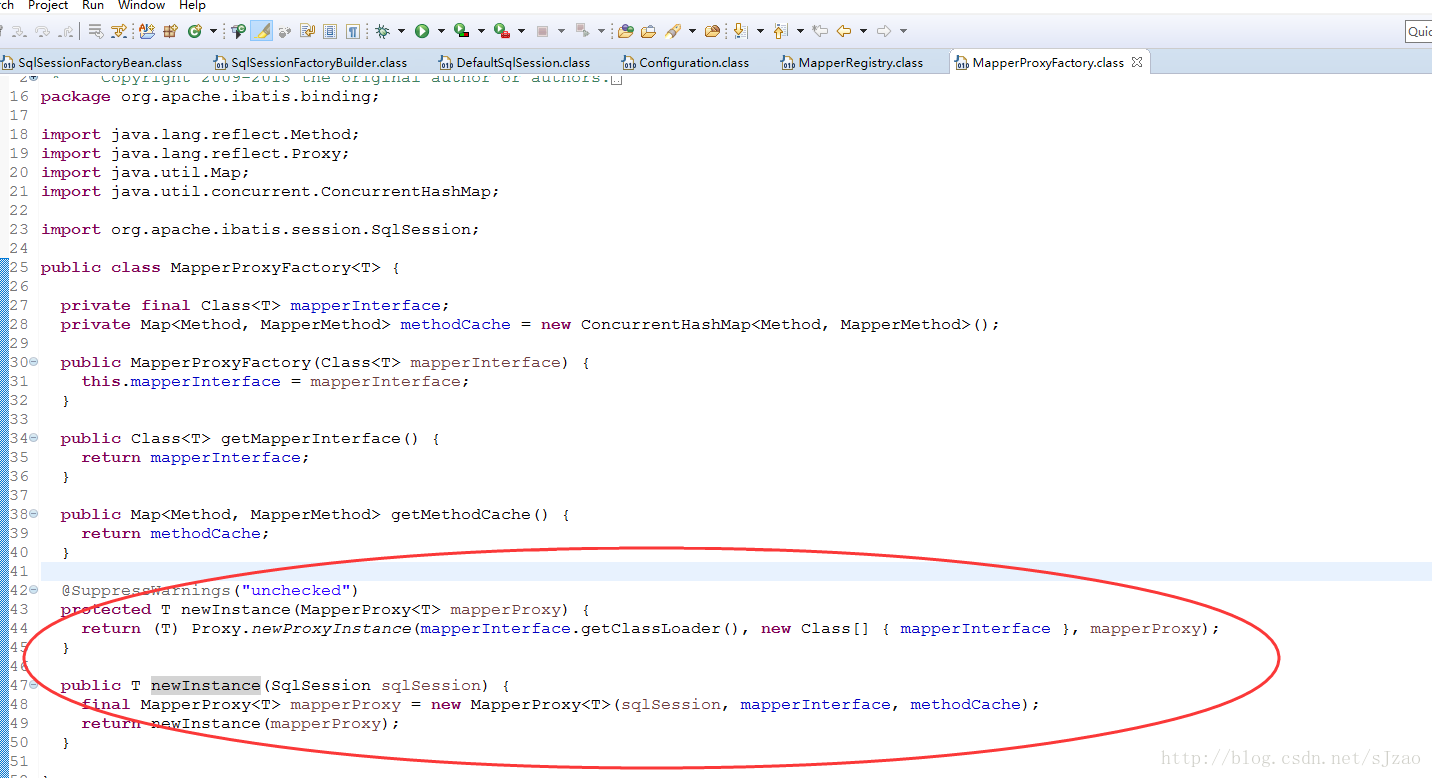Open the Run configurations dropdown arrow

click(x=441, y=31)
